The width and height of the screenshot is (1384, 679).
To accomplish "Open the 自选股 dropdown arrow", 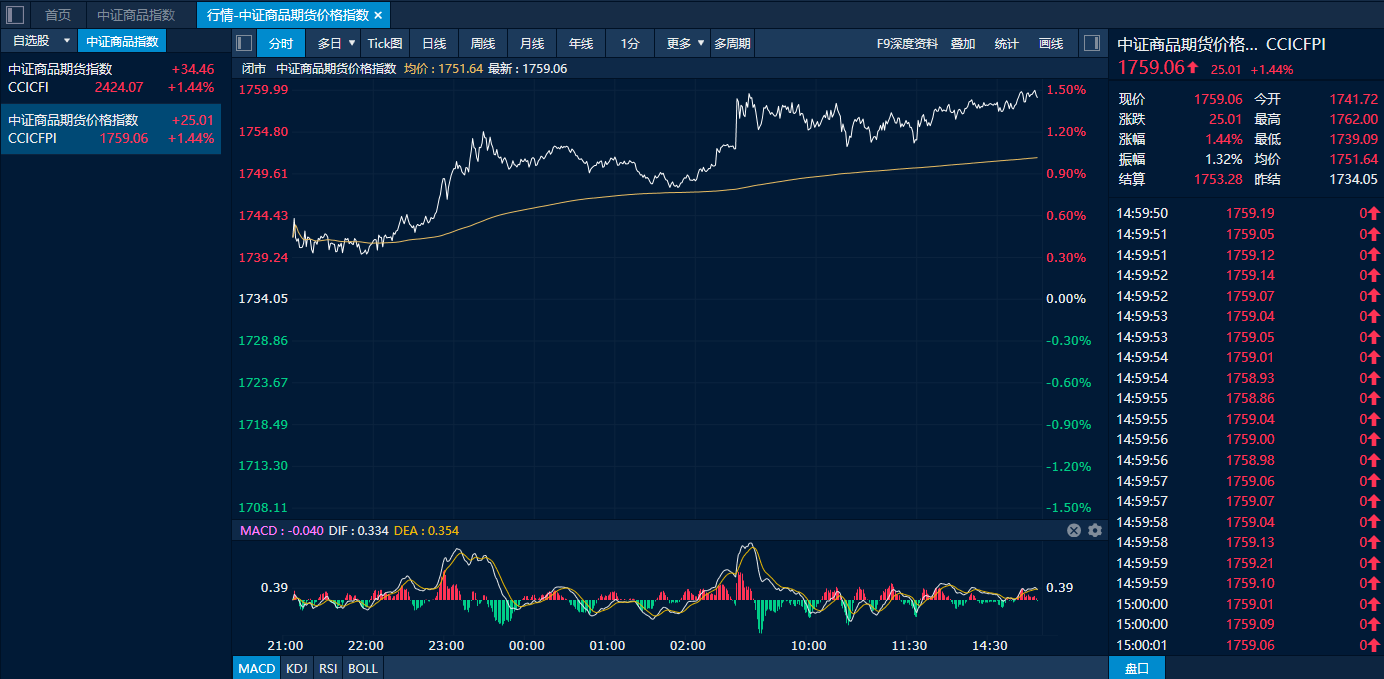I will click(x=66, y=41).
